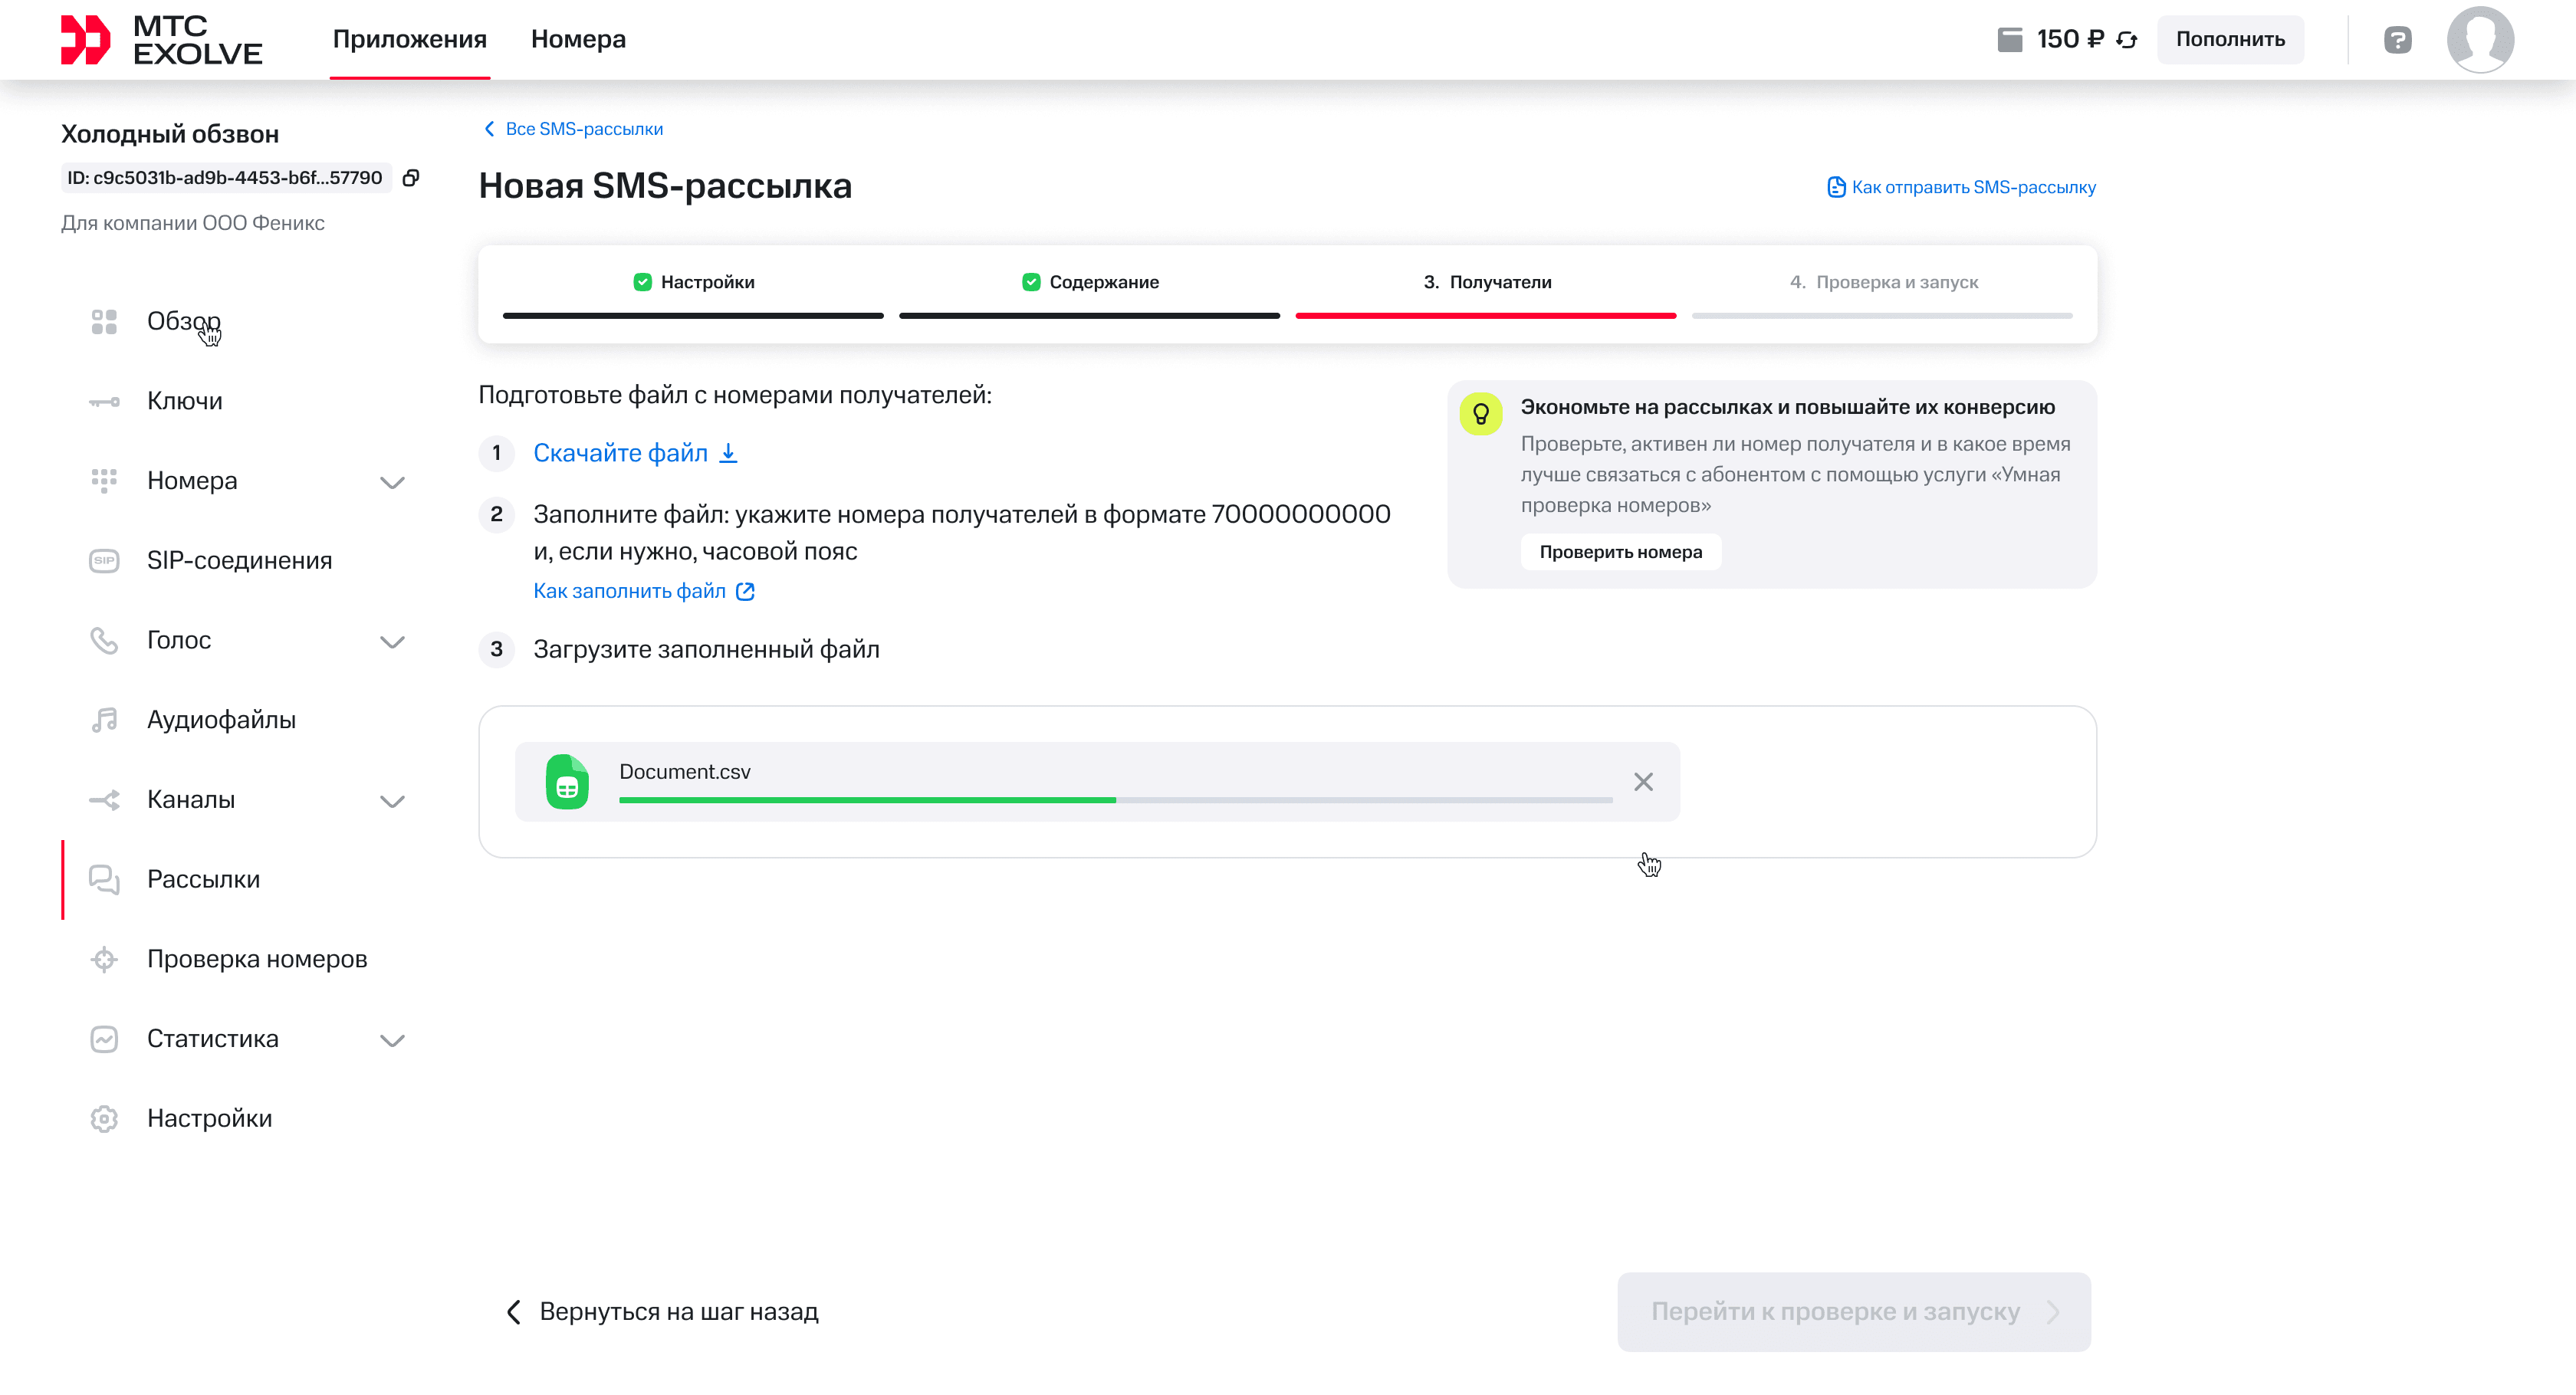Click the balance refresh icon

pos(2127,40)
